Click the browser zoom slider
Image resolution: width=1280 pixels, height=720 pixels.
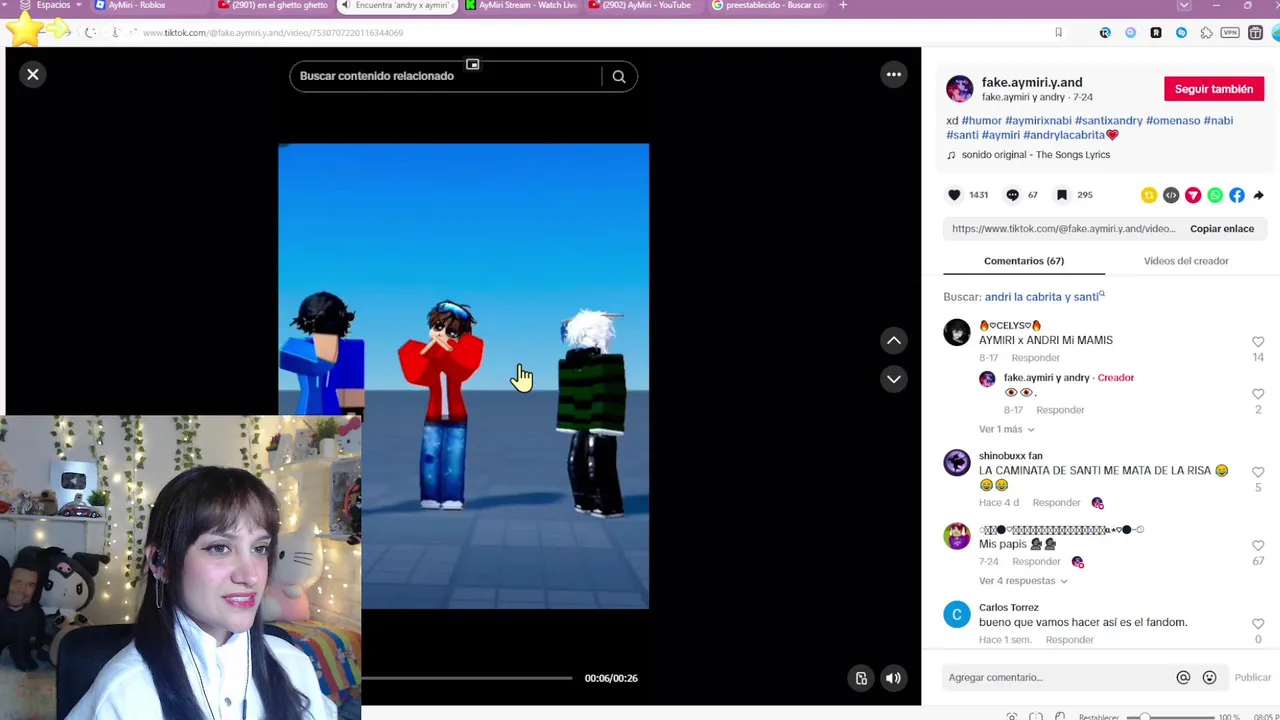(1169, 717)
